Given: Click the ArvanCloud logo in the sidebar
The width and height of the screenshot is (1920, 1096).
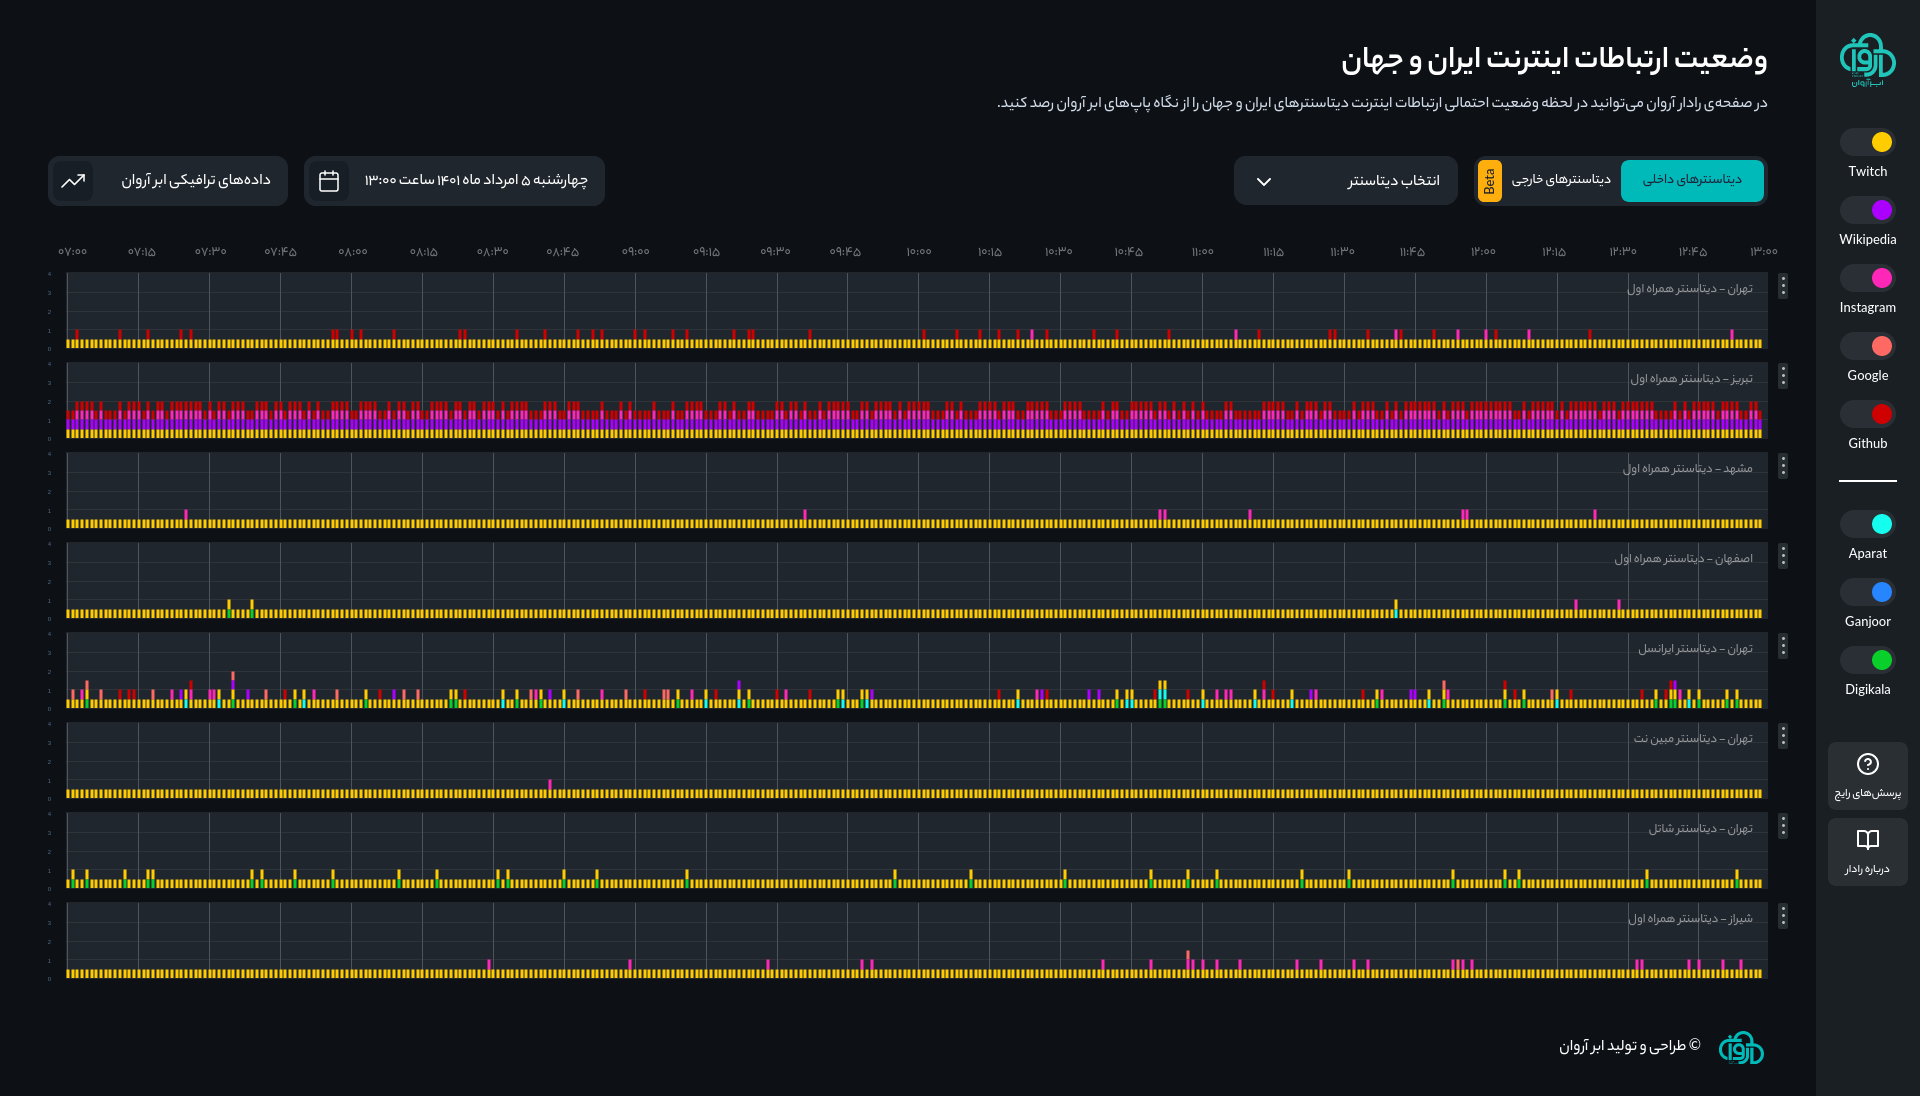Looking at the screenshot, I should [x=1867, y=60].
